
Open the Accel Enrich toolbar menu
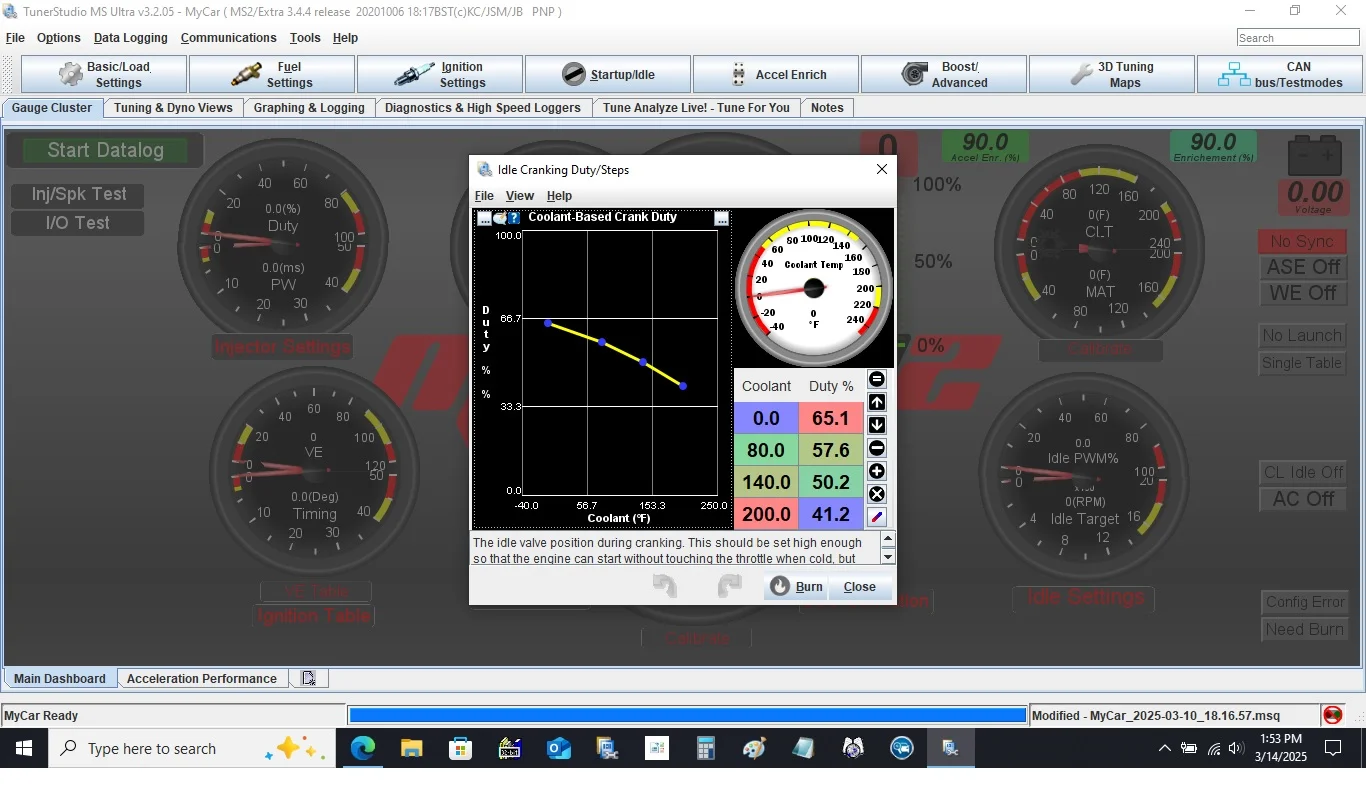(776, 75)
